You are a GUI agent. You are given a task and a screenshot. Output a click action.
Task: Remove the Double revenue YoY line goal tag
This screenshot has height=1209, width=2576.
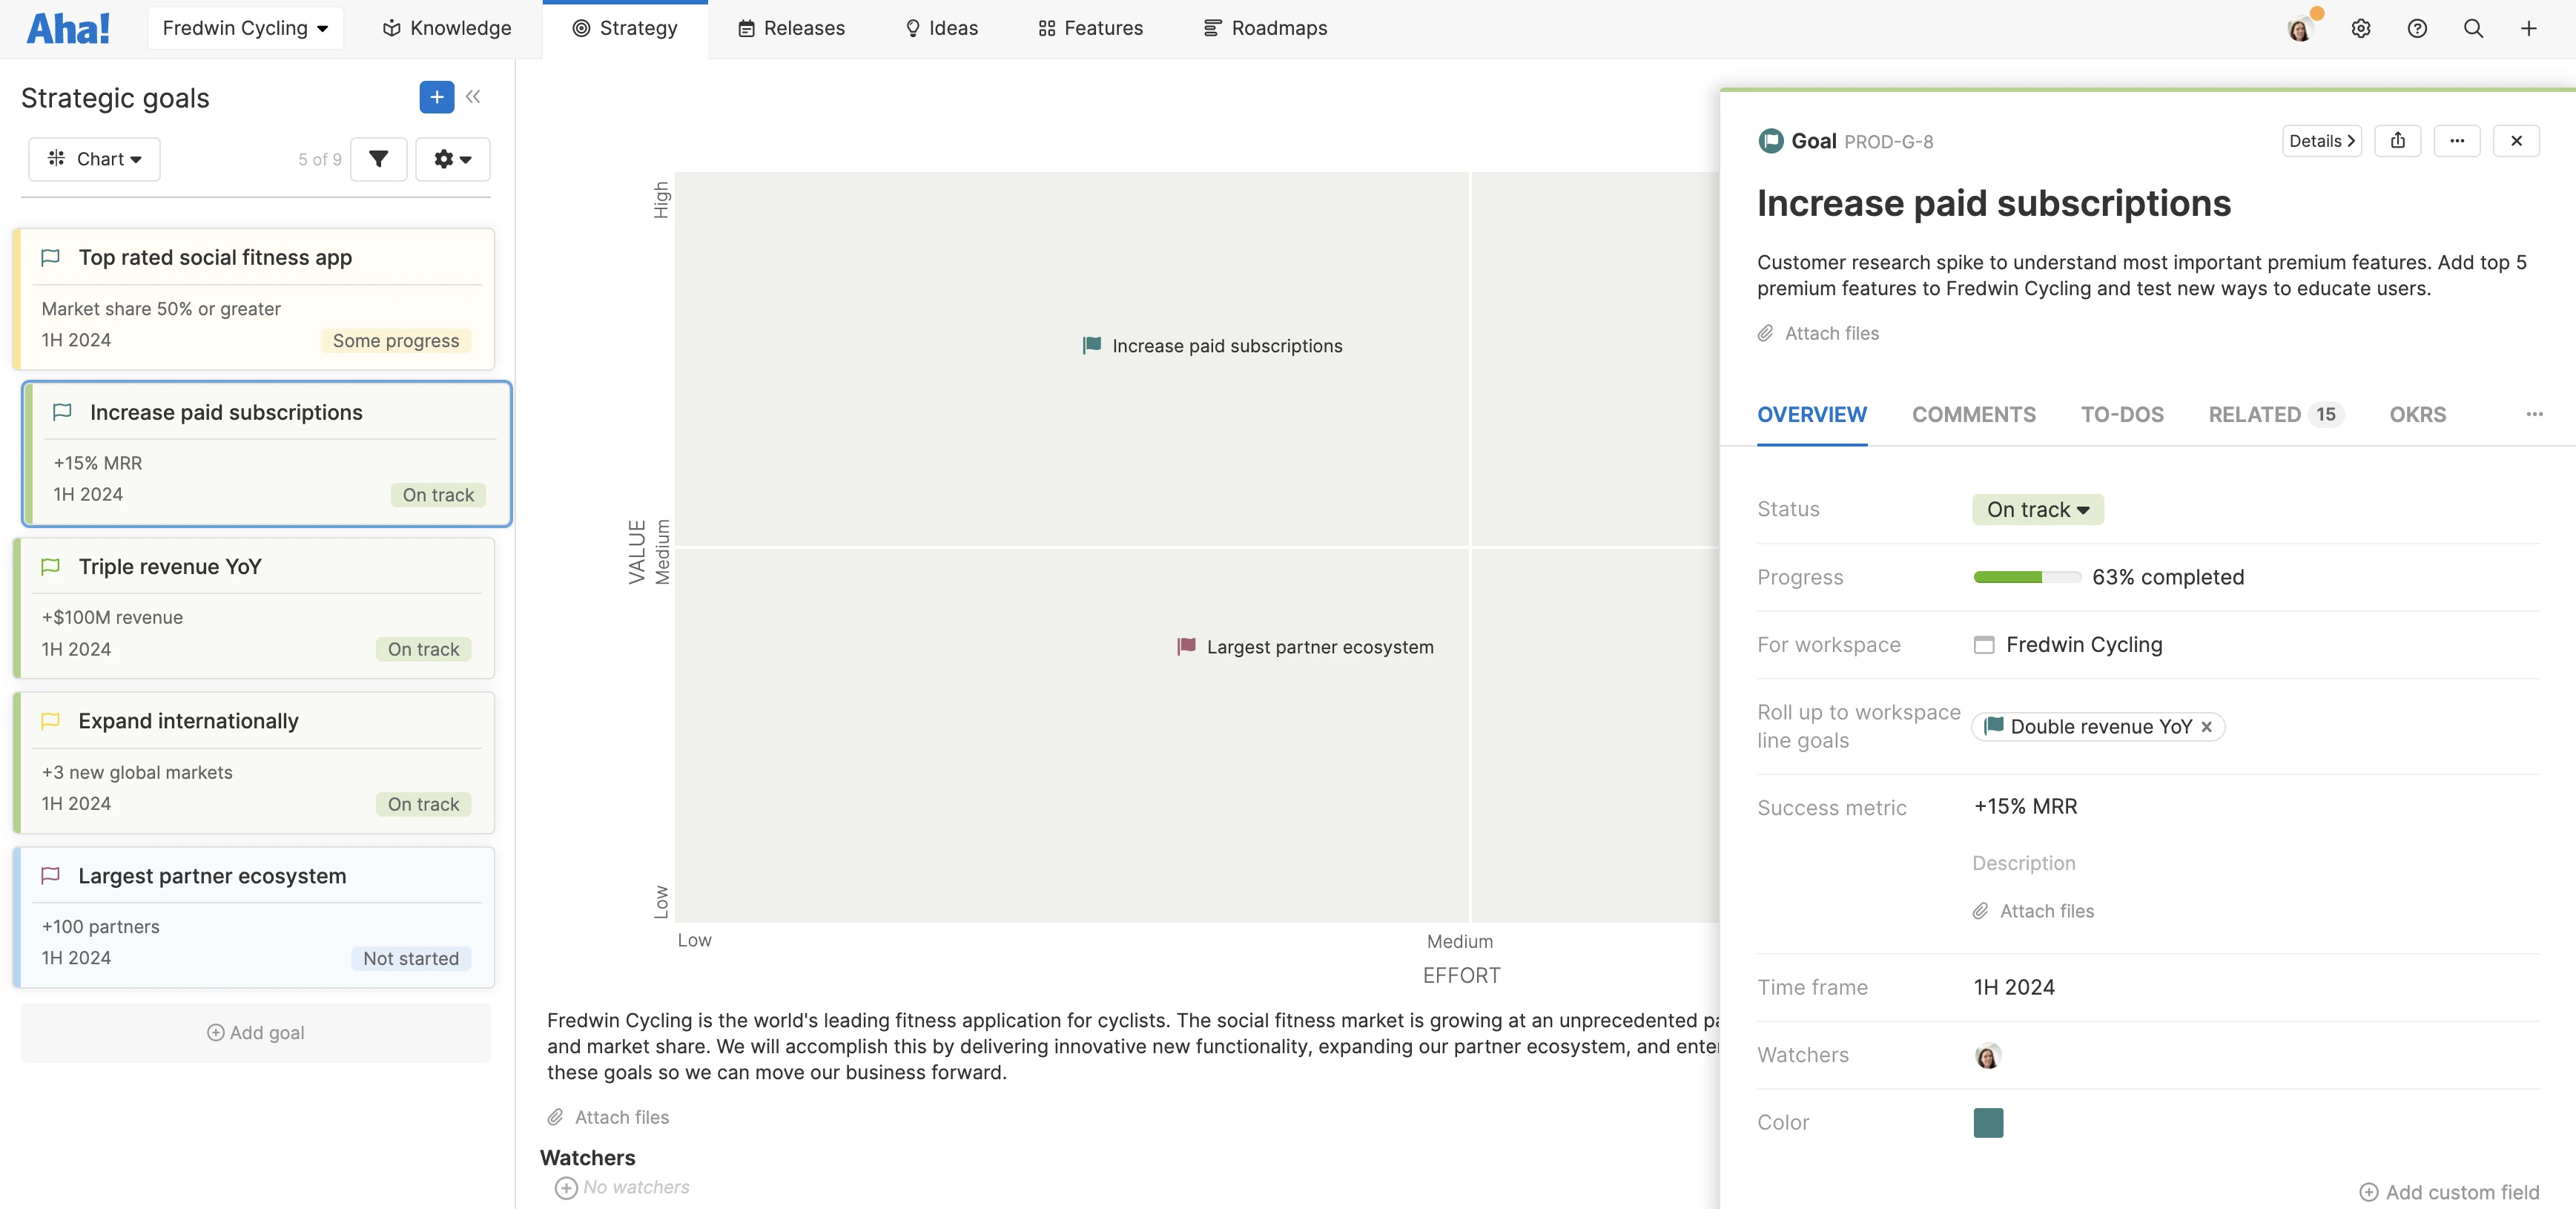coord(2207,726)
